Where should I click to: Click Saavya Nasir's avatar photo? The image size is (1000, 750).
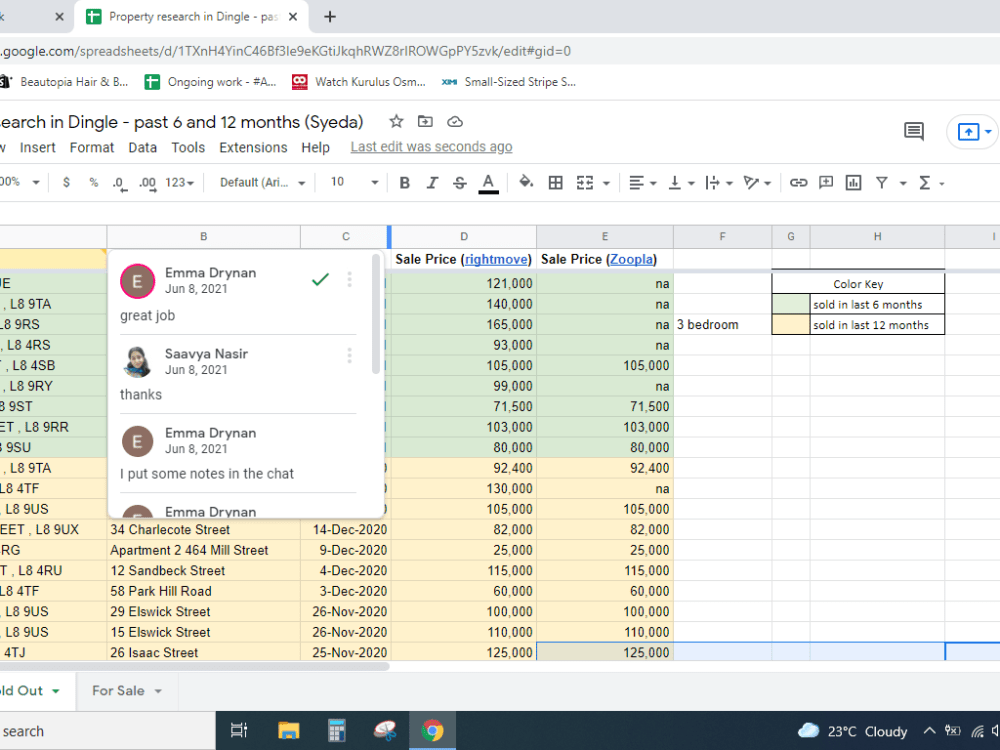click(137, 362)
